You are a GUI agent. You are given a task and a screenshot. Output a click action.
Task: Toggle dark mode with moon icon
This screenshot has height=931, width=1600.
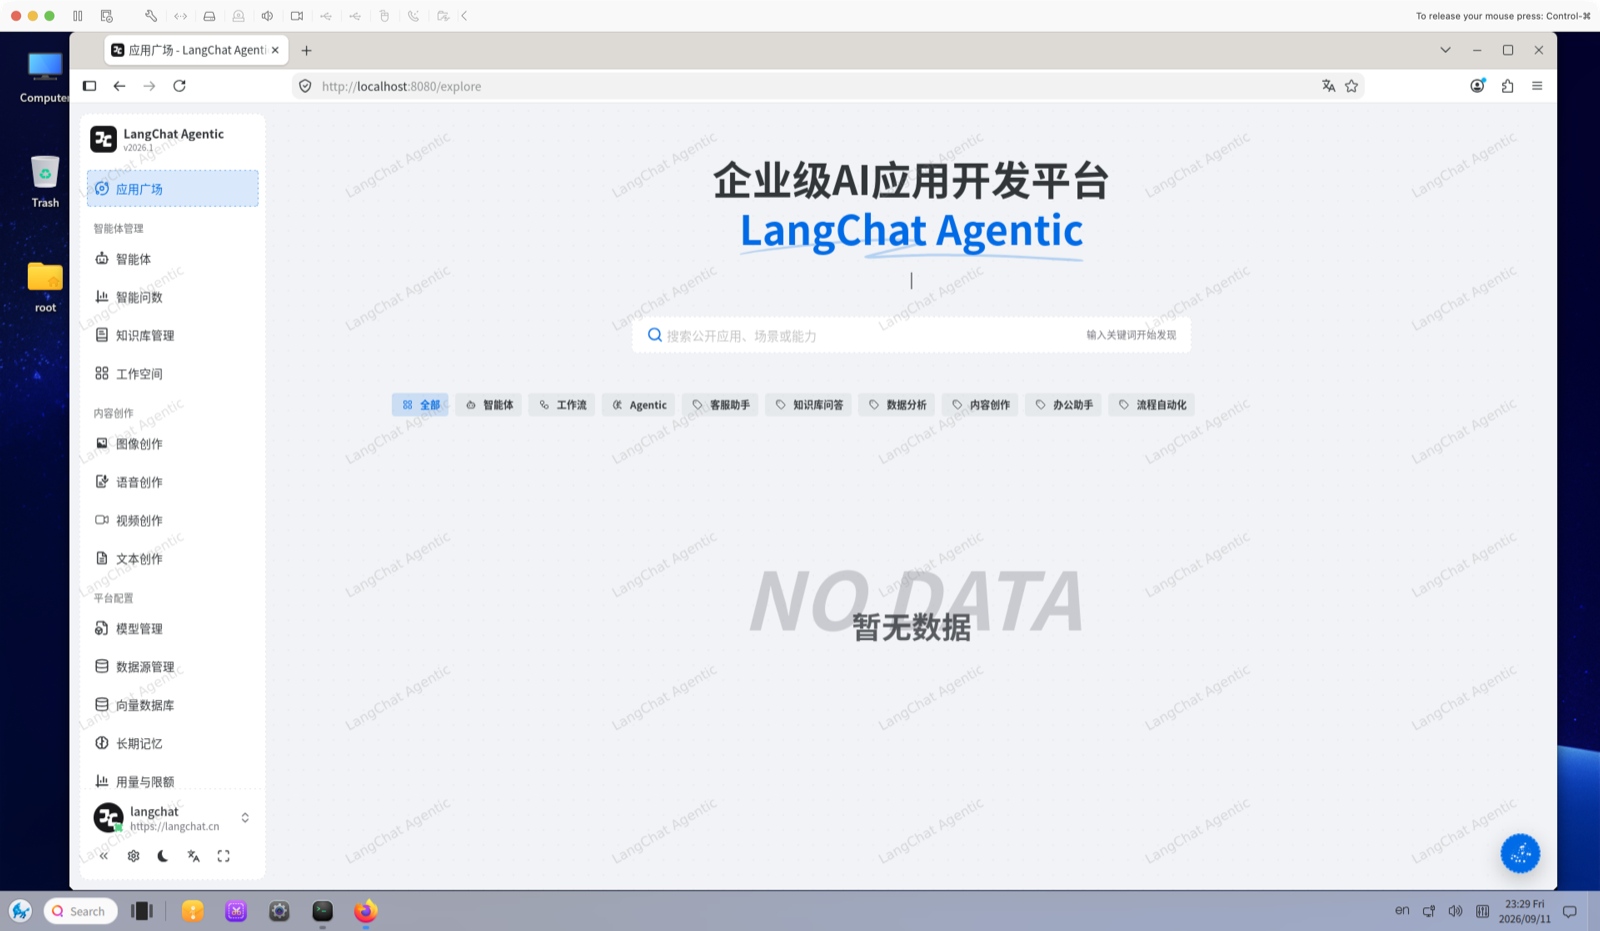(x=163, y=856)
